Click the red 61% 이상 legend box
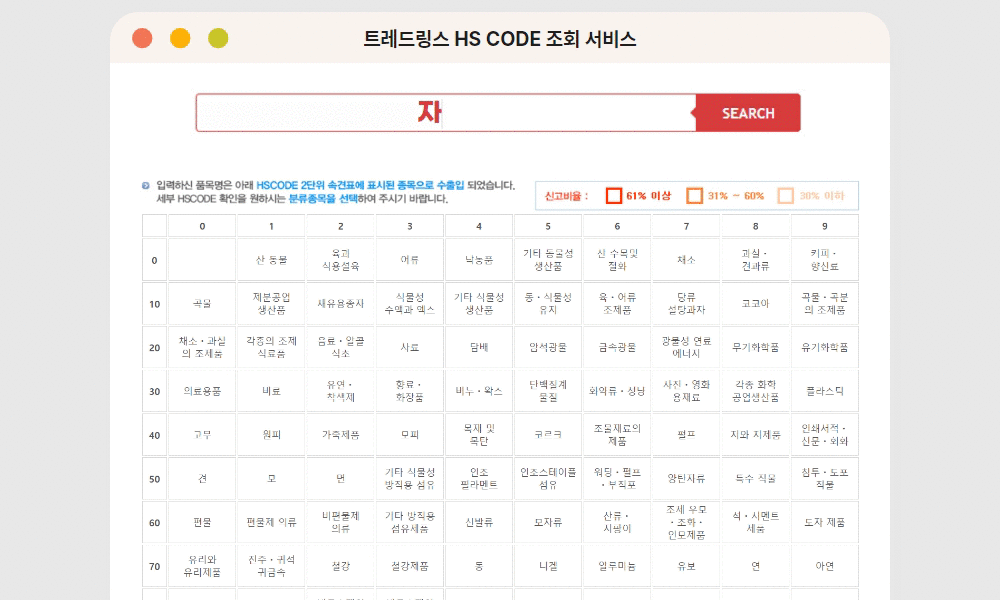 614,196
